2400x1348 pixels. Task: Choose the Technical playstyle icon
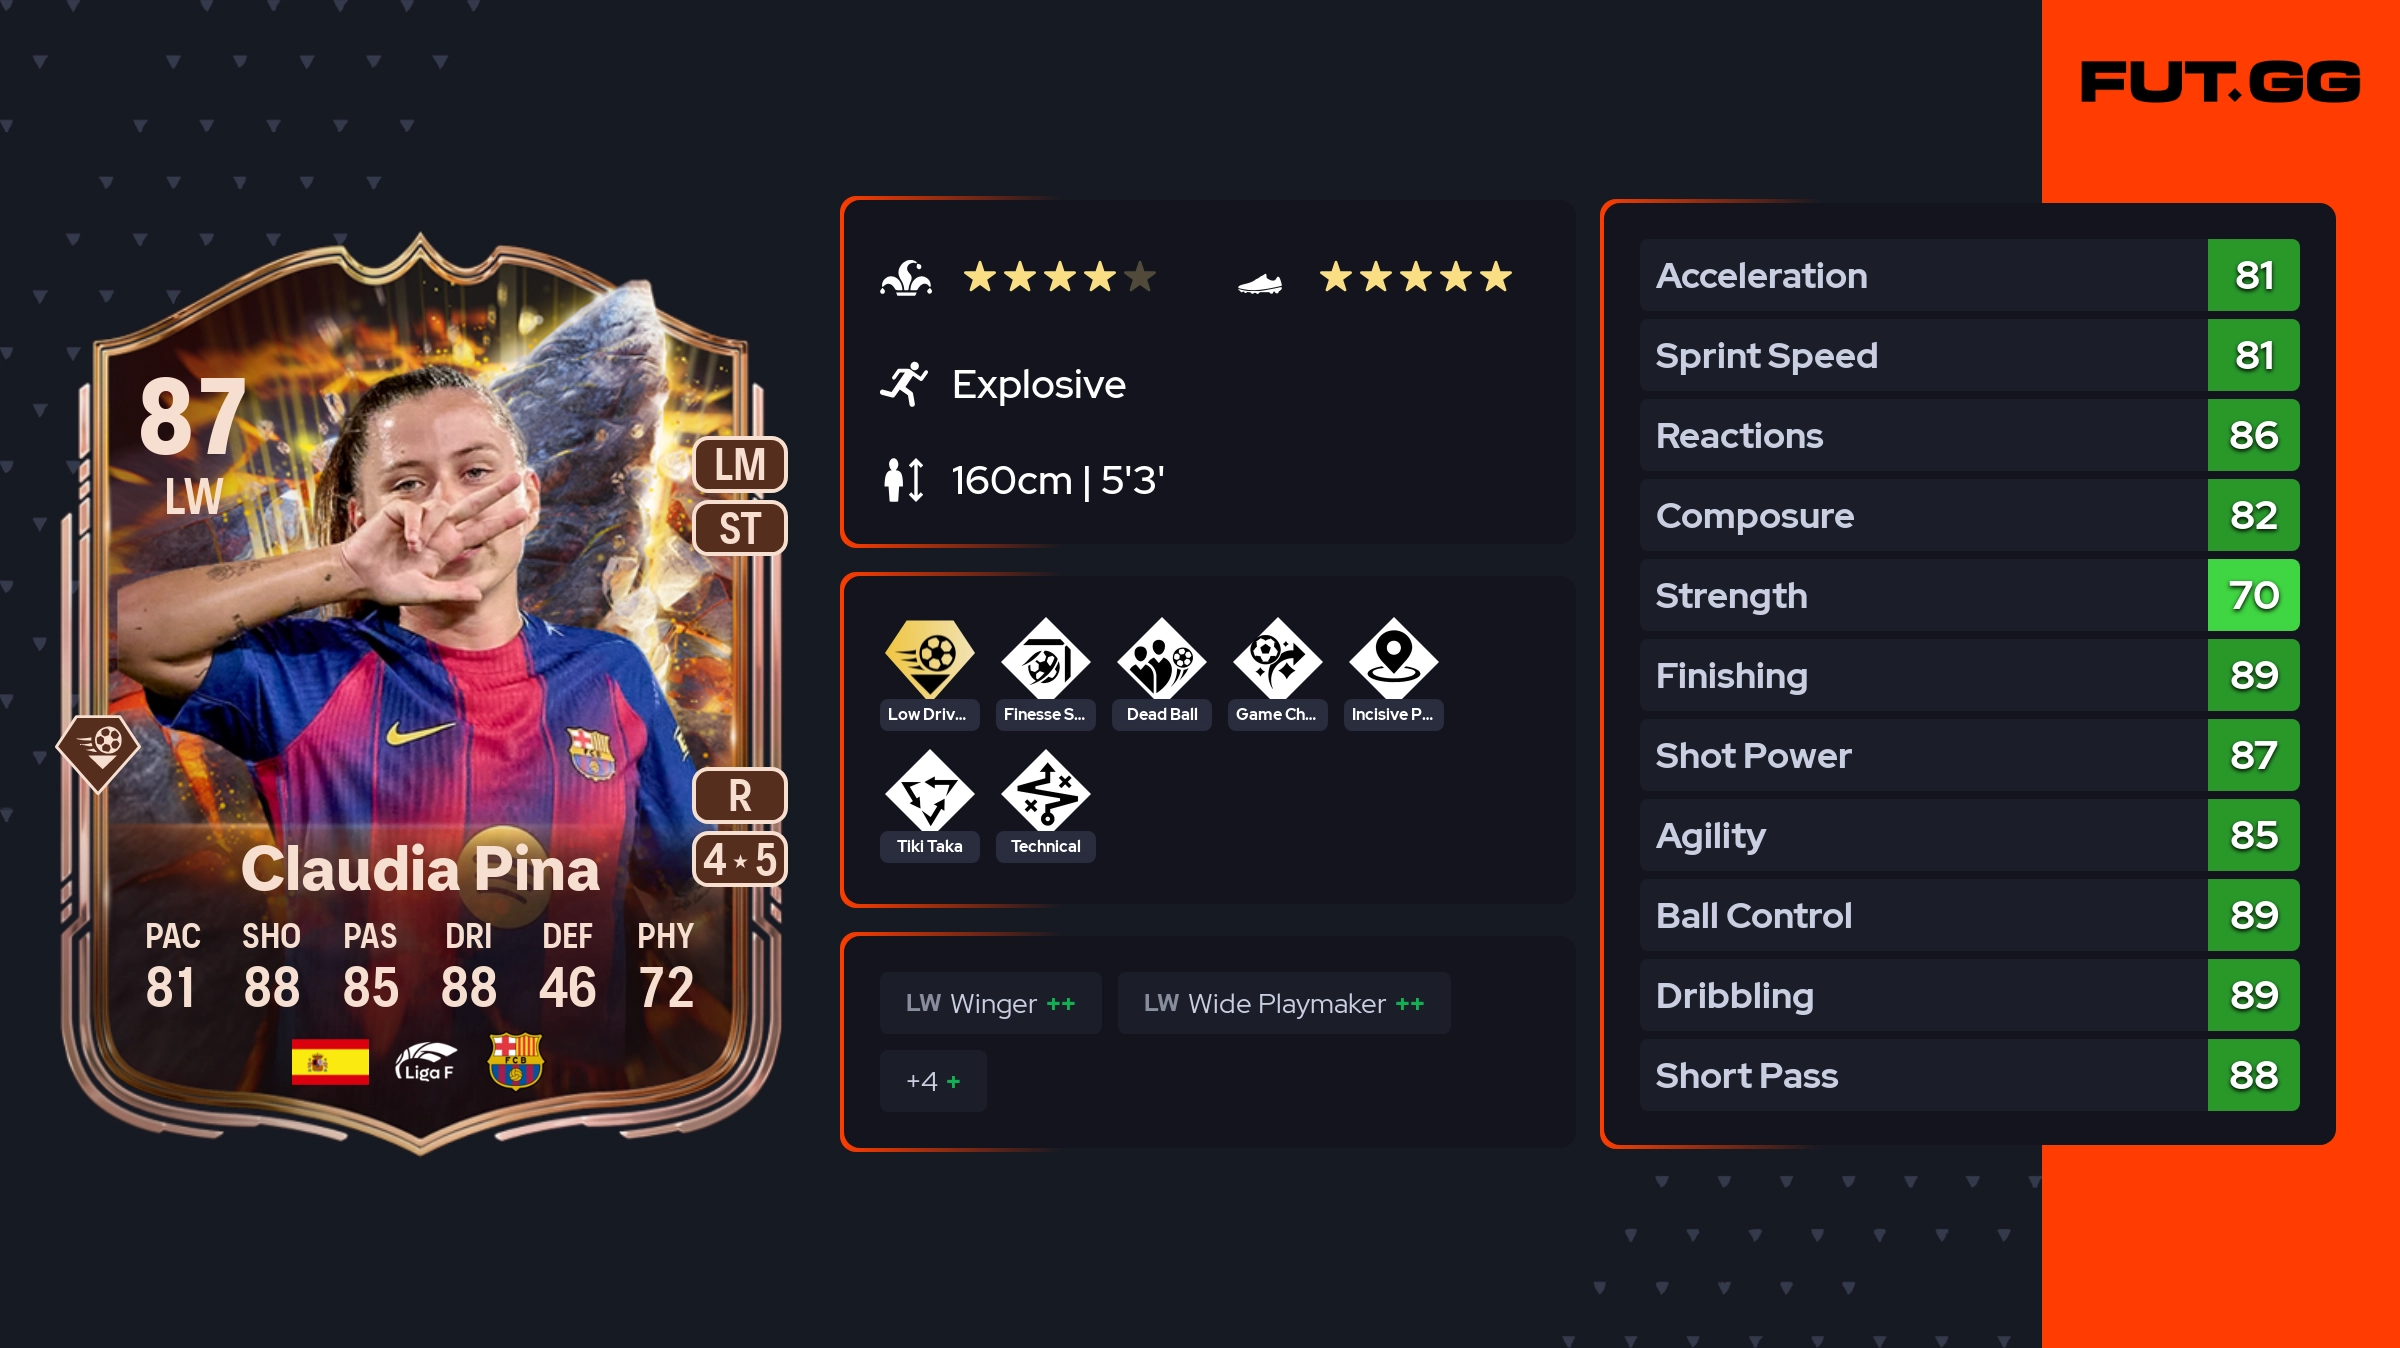pyautogui.click(x=1046, y=790)
